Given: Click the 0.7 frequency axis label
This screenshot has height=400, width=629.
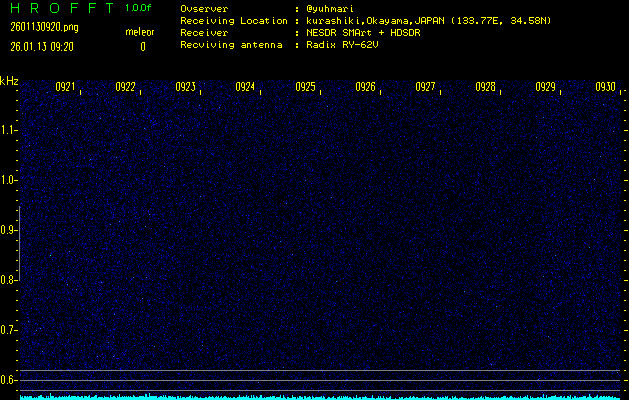Looking at the screenshot, I should click(9, 330).
